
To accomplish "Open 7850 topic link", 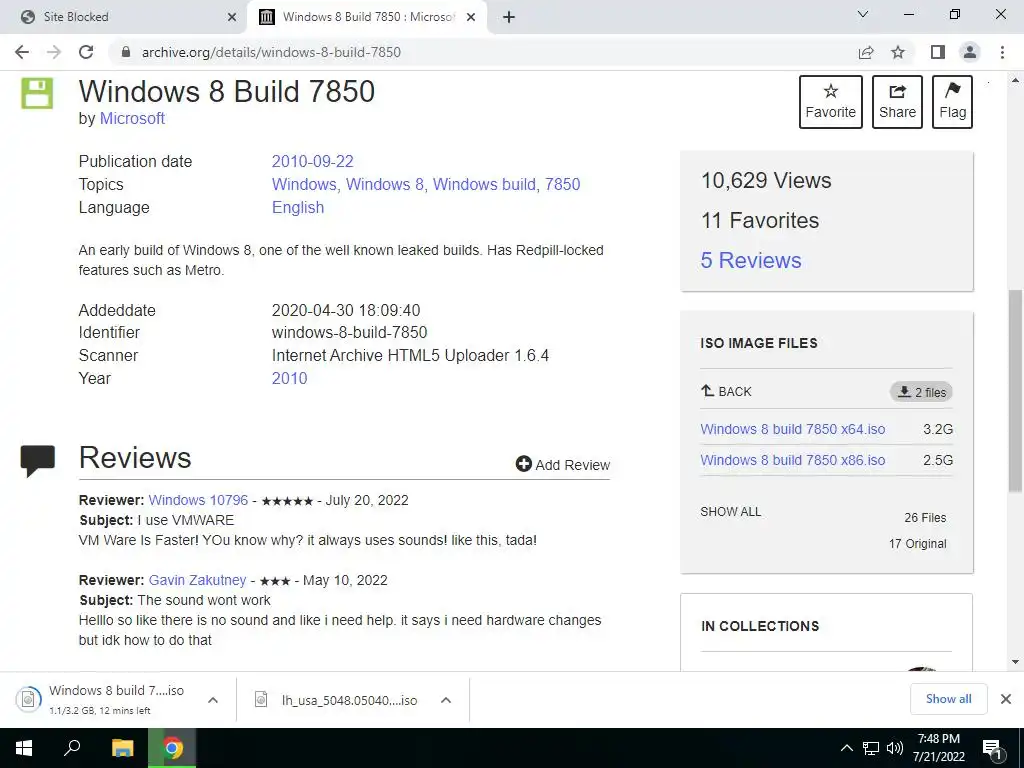I will (x=562, y=184).
